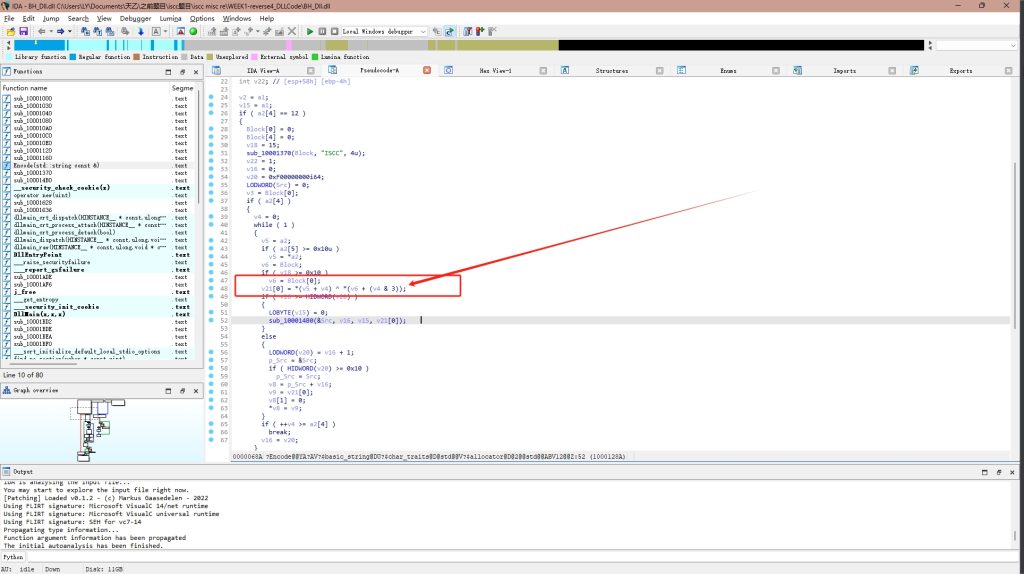Pause the debugger process
This screenshot has height=574, width=1024.
click(322, 31)
